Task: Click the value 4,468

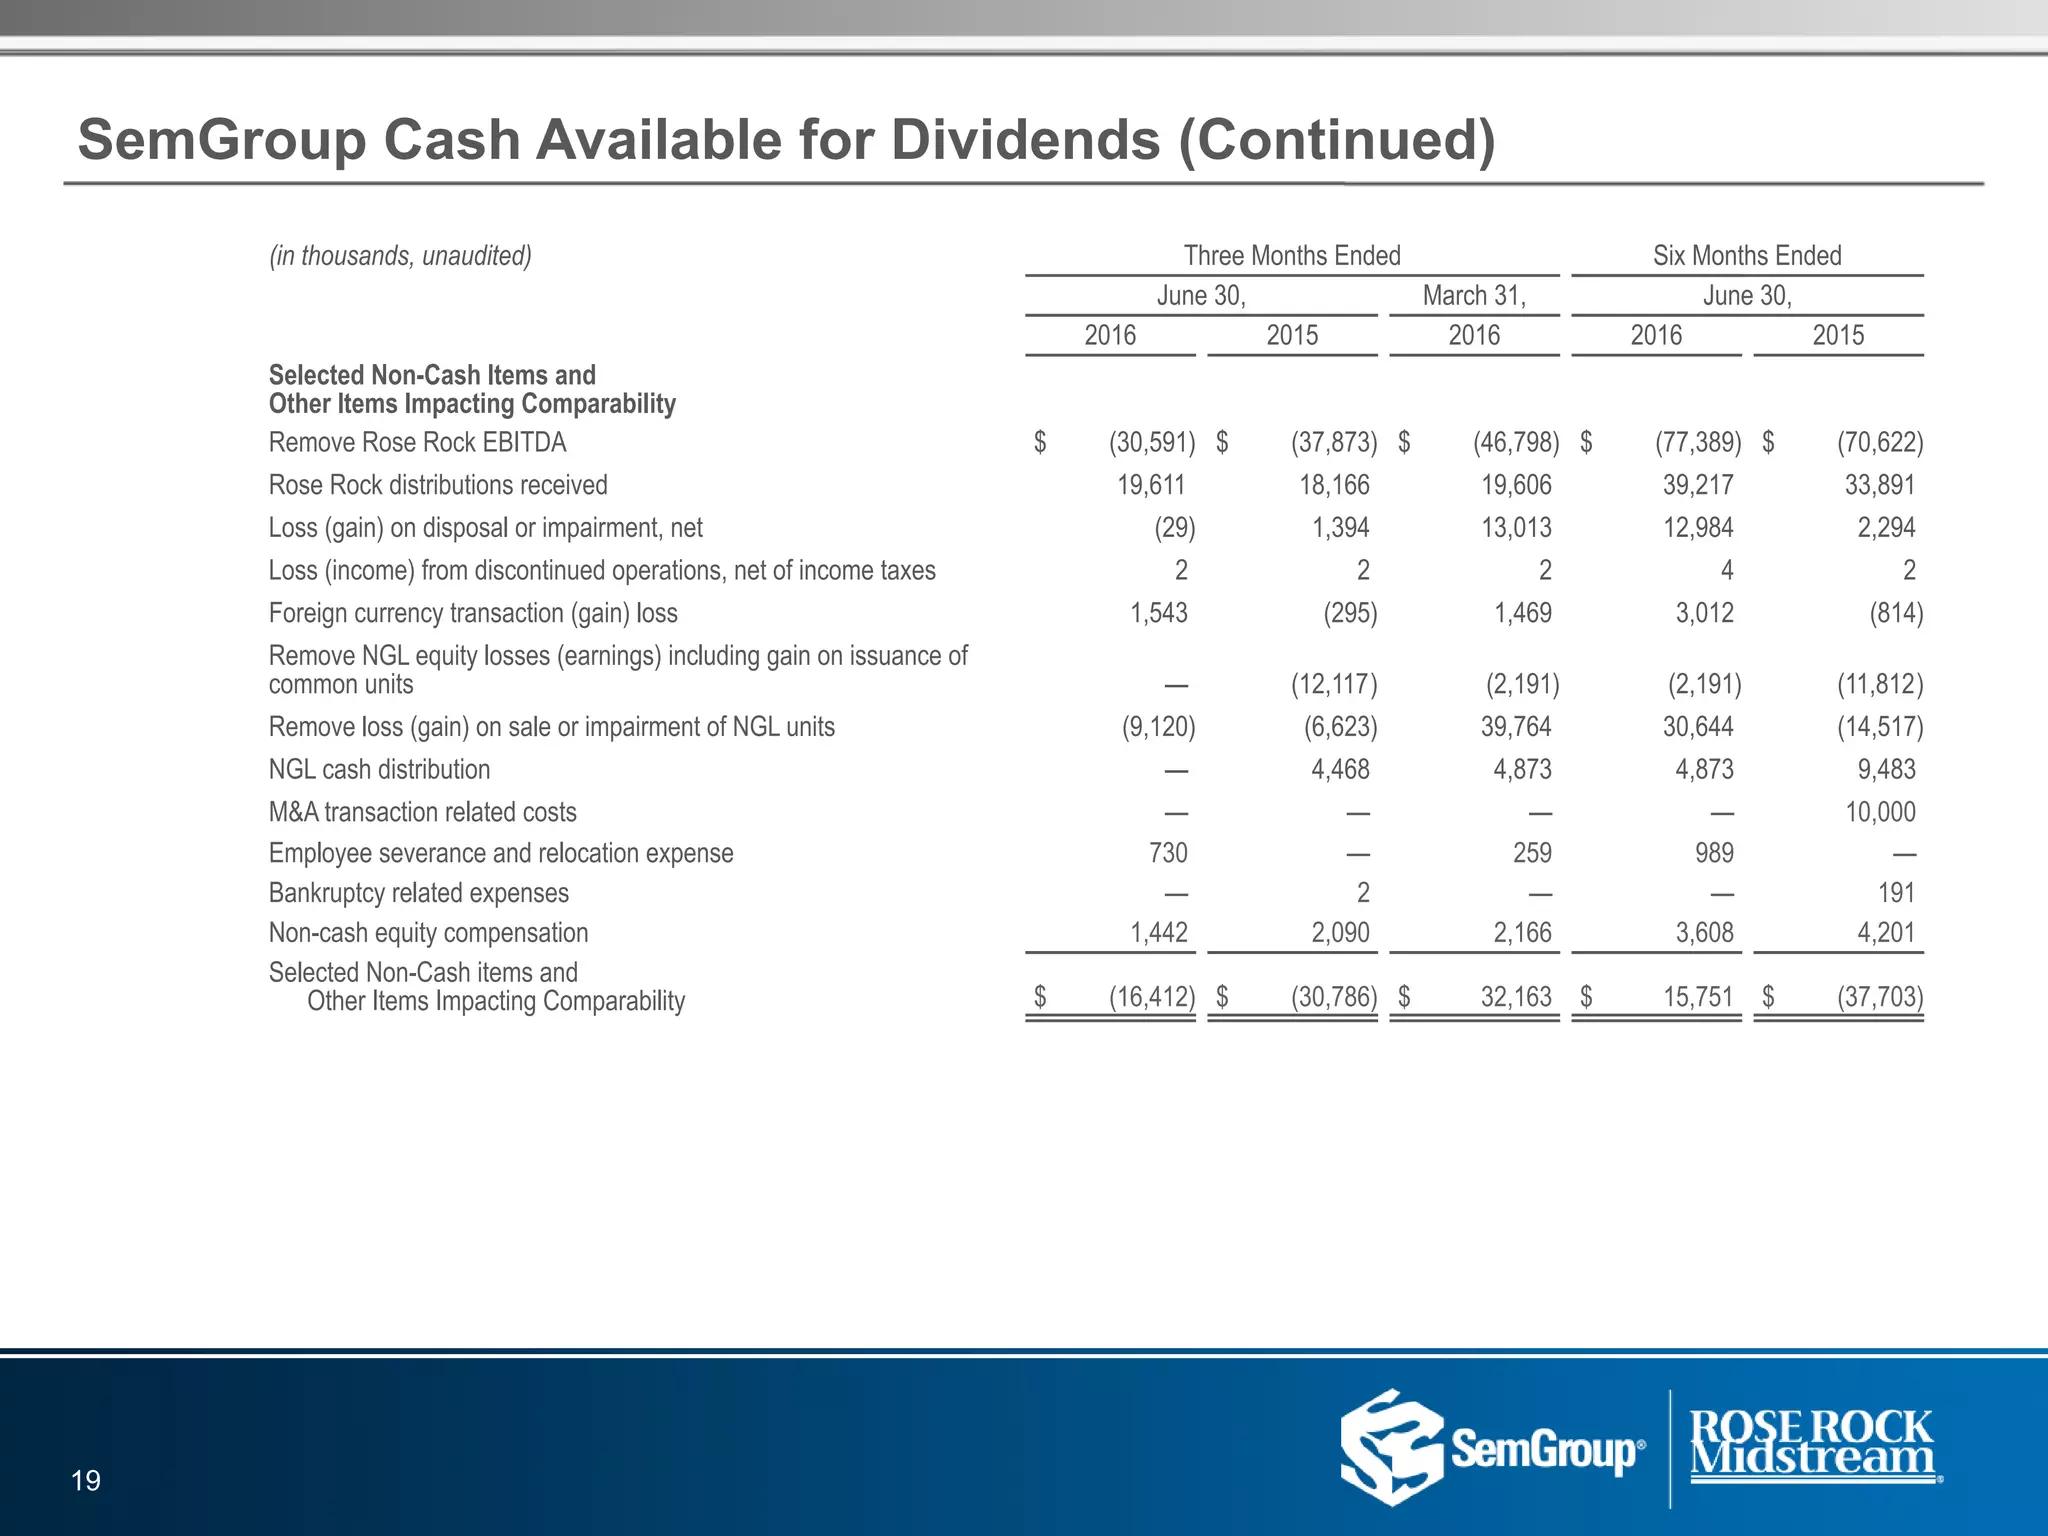Action: 1341,770
